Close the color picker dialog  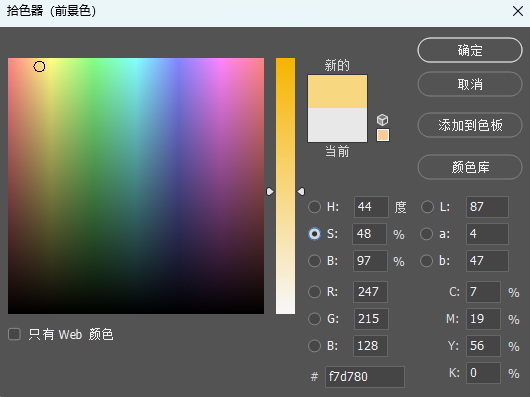click(517, 11)
